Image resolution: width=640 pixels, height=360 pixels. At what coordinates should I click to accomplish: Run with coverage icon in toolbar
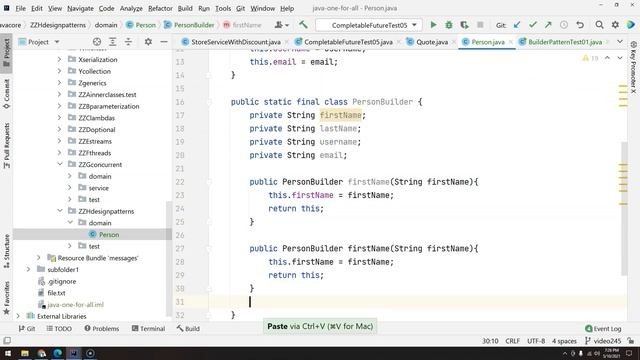(x=464, y=25)
